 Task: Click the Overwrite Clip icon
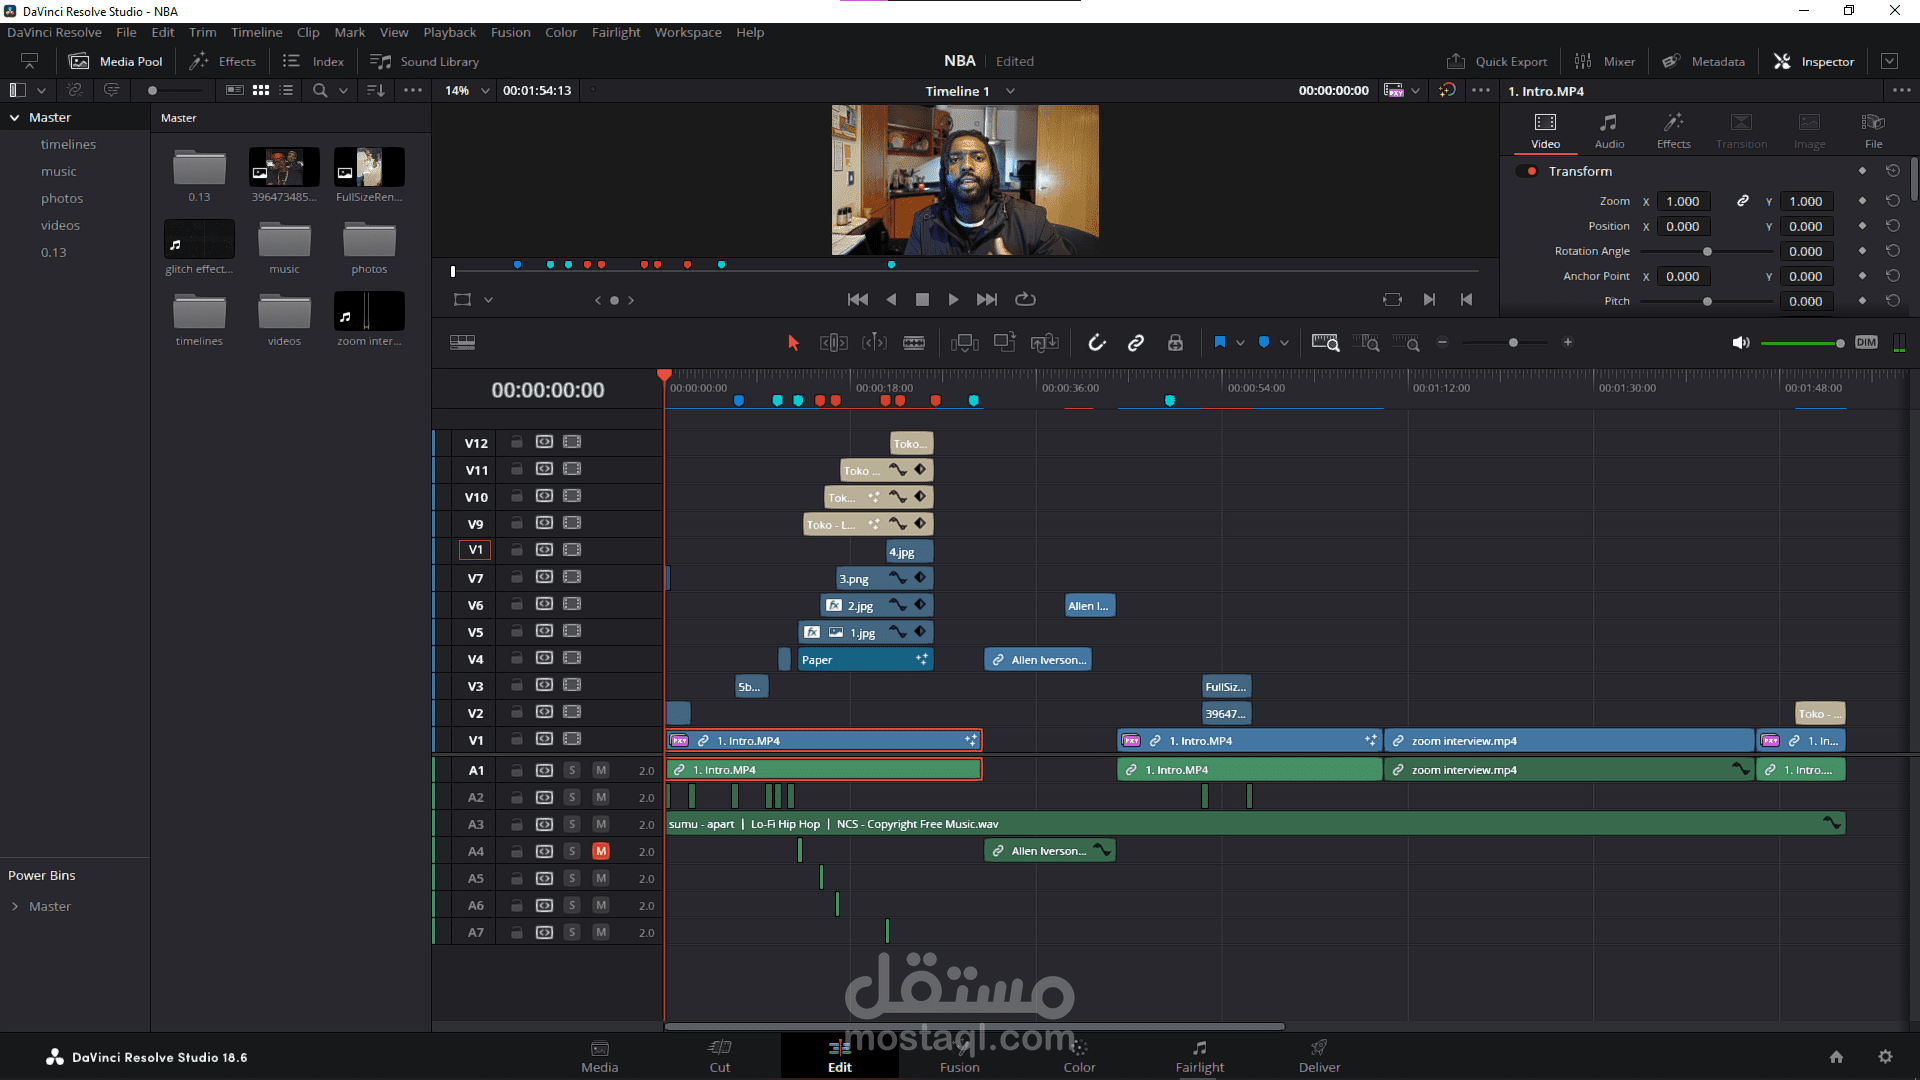coord(1005,343)
